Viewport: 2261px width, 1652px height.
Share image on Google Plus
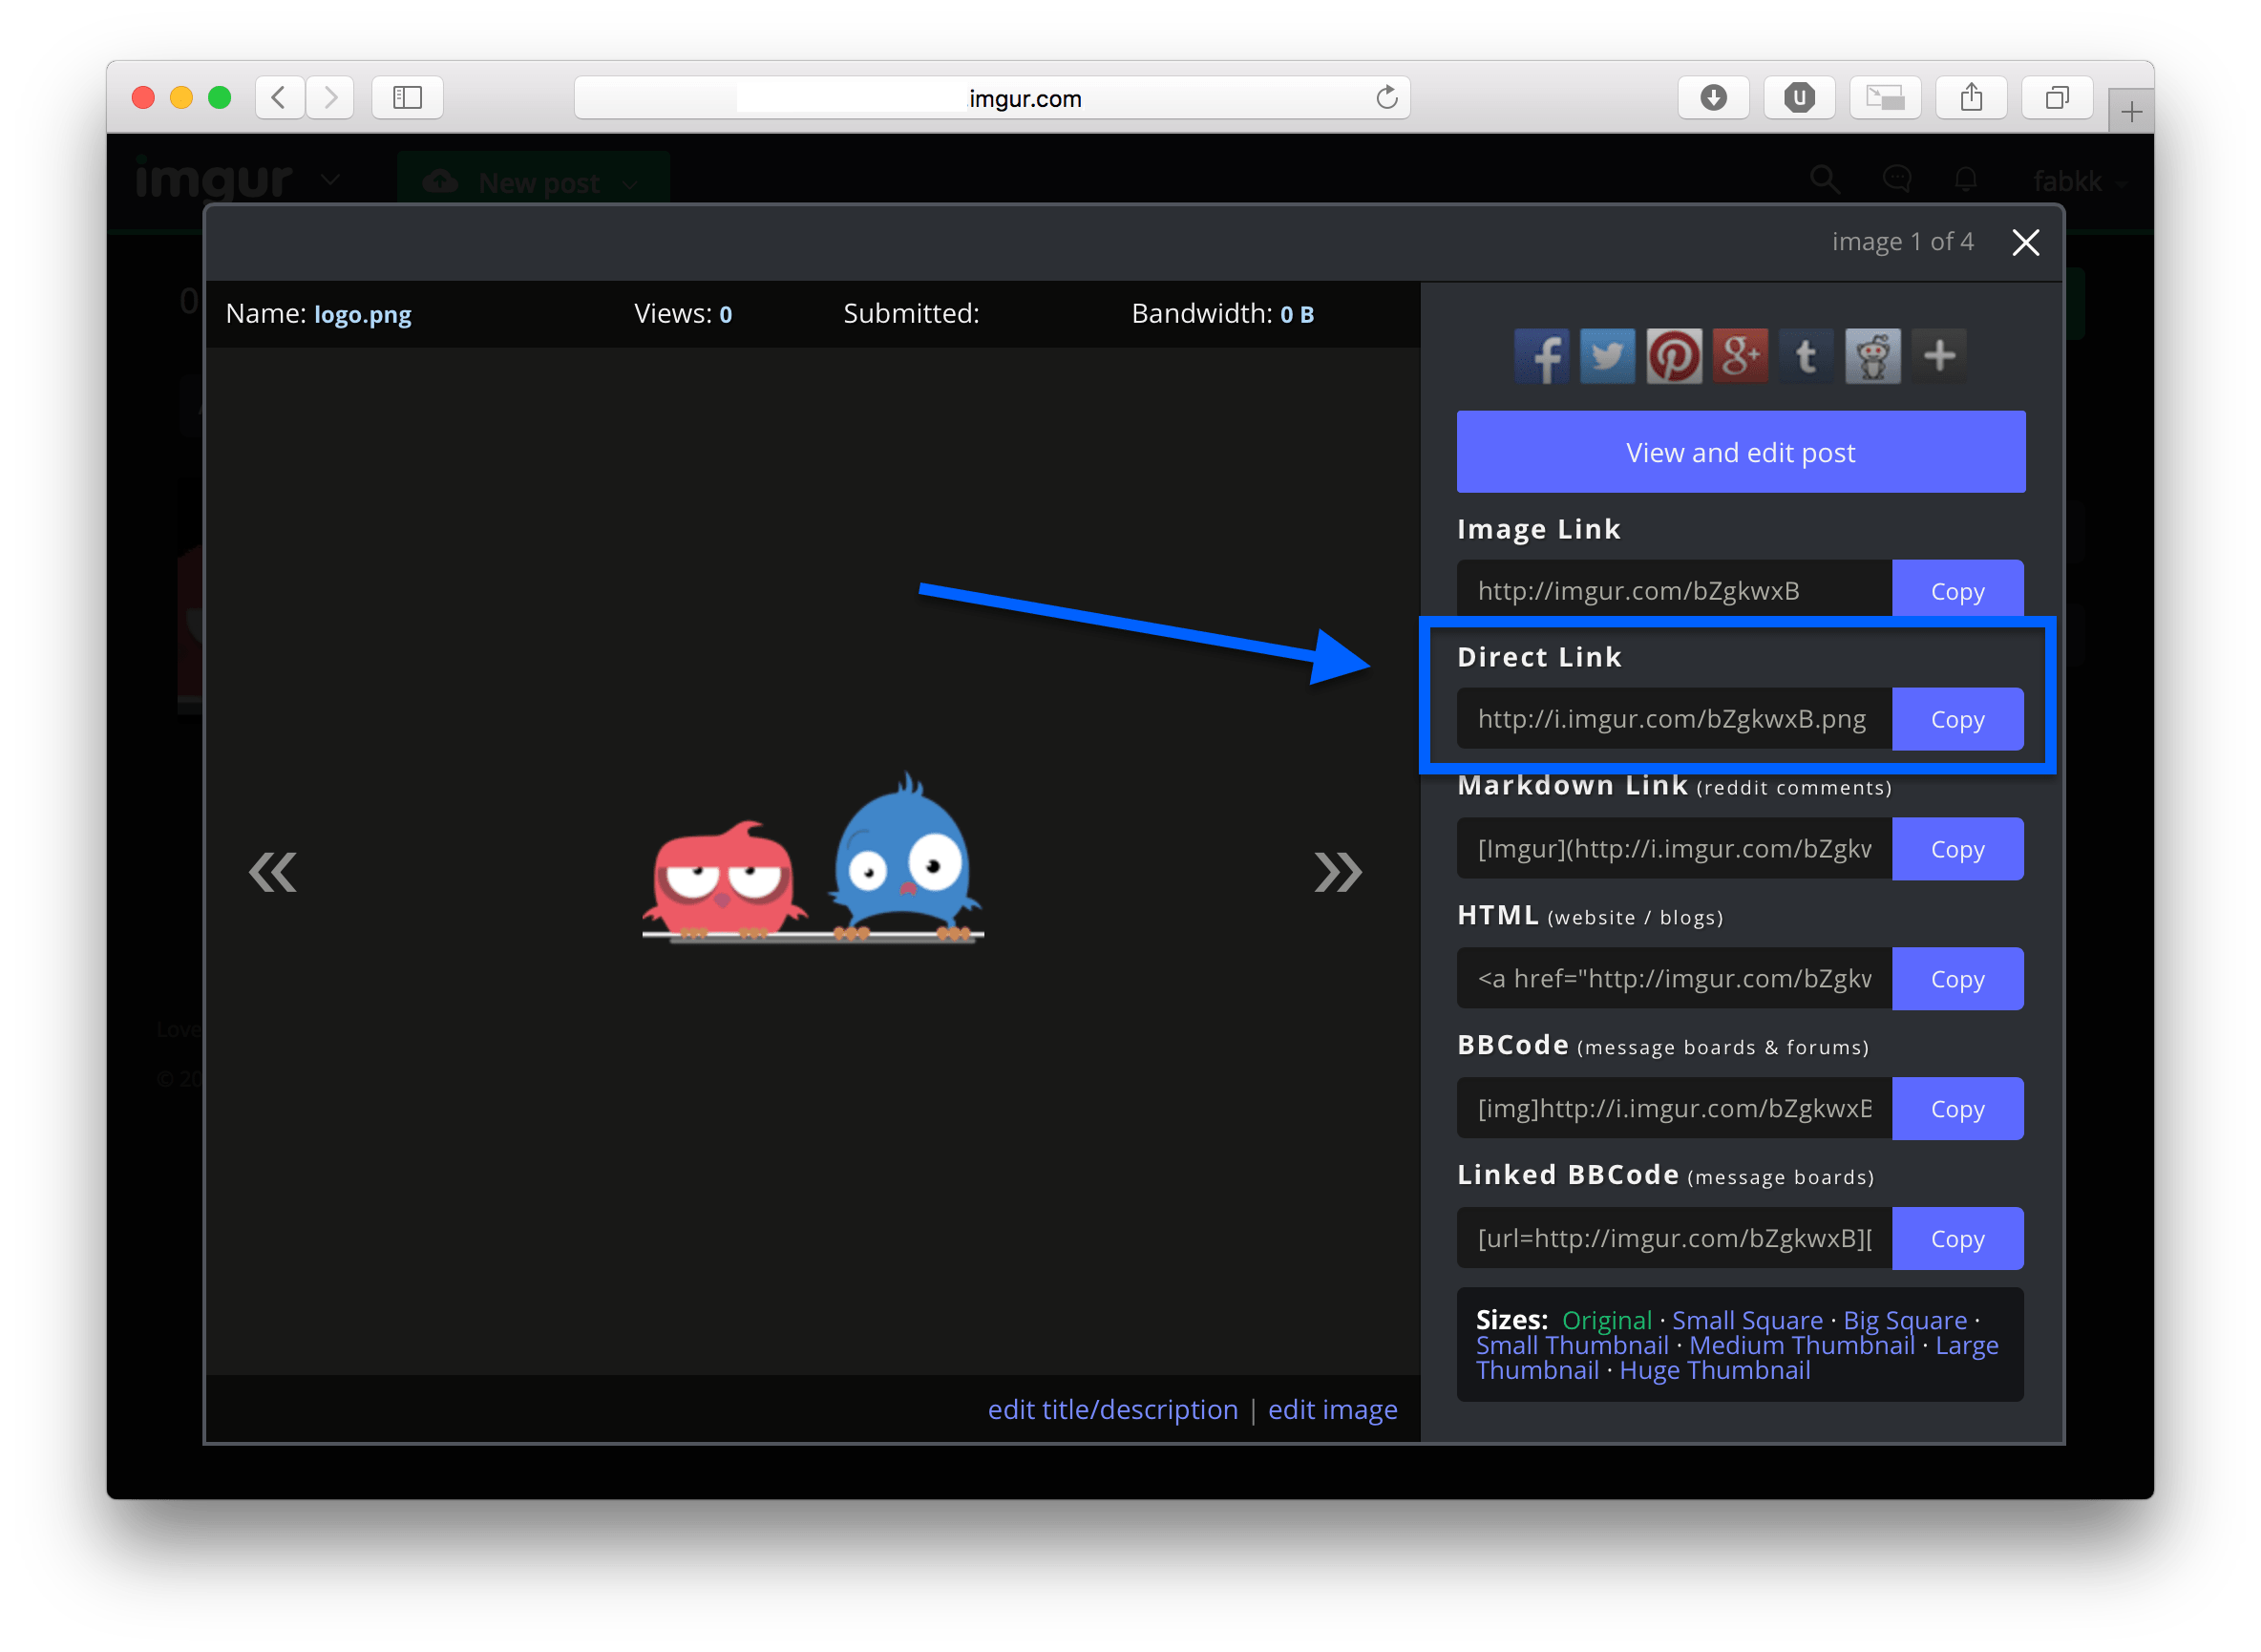[x=1740, y=356]
